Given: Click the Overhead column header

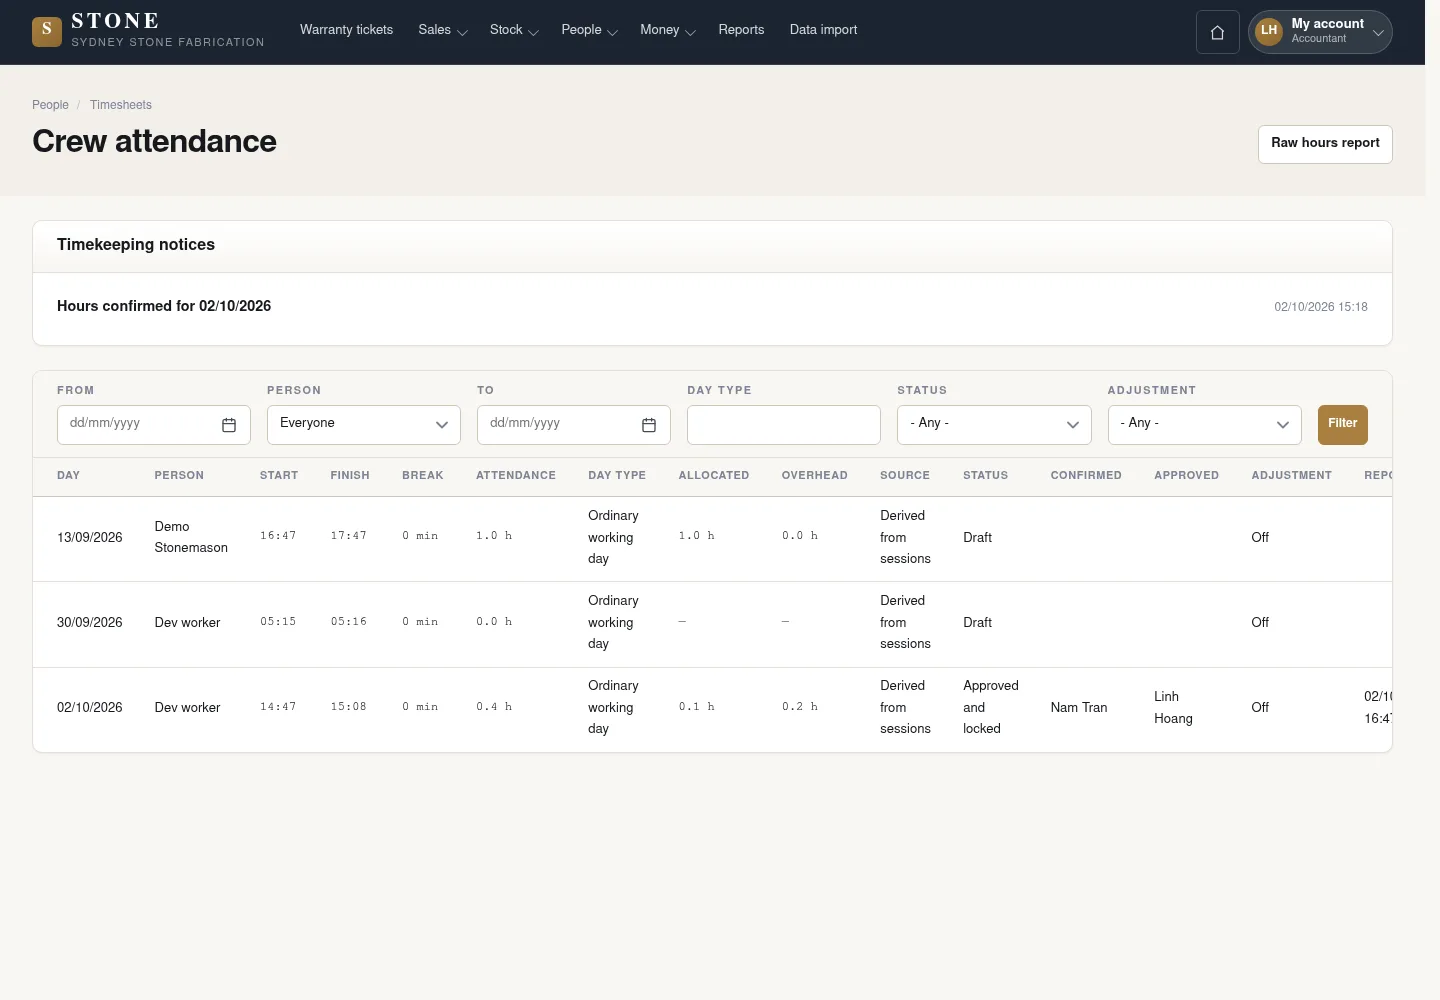Looking at the screenshot, I should [x=815, y=476].
